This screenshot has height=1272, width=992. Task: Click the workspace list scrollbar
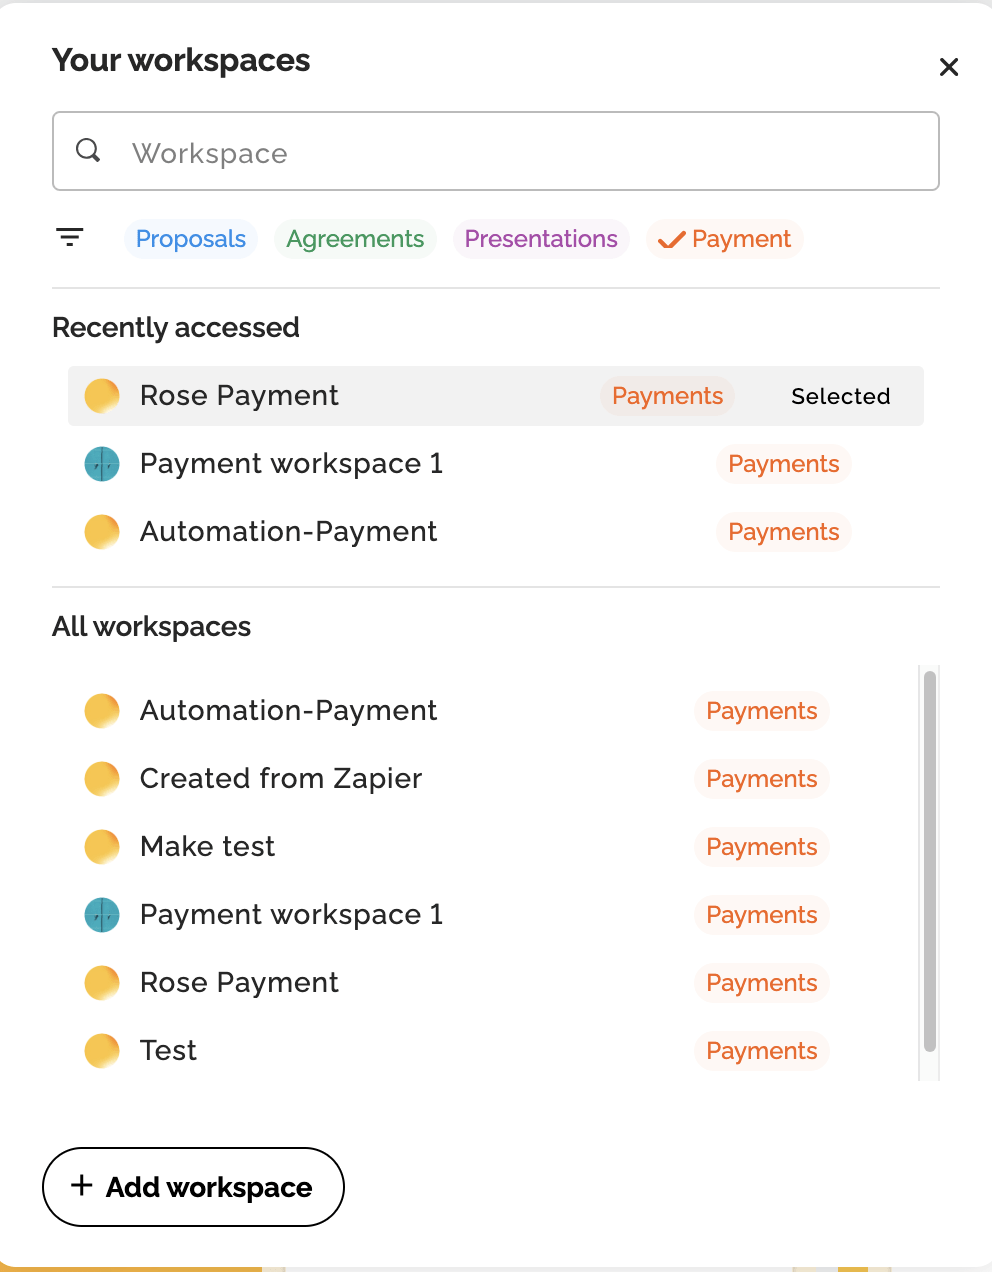(x=930, y=861)
